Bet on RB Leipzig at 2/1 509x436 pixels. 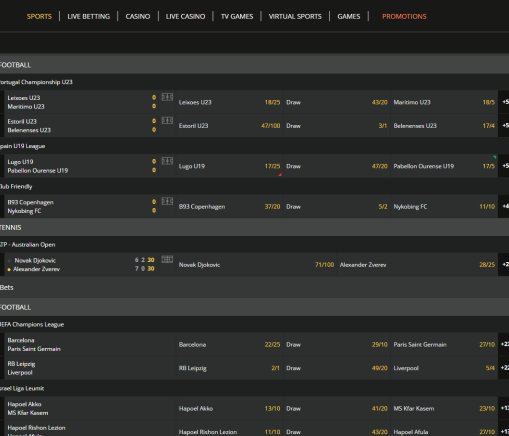pyautogui.click(x=229, y=368)
